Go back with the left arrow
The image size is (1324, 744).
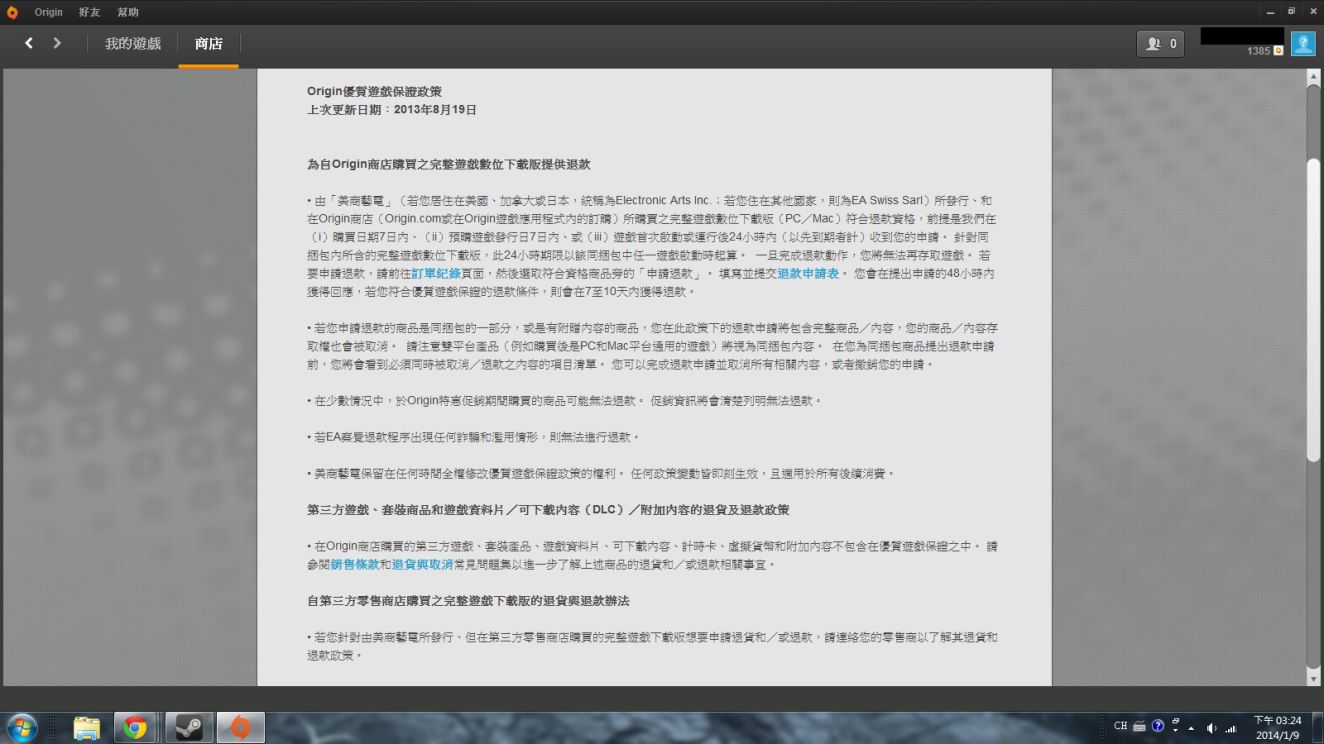[x=29, y=43]
